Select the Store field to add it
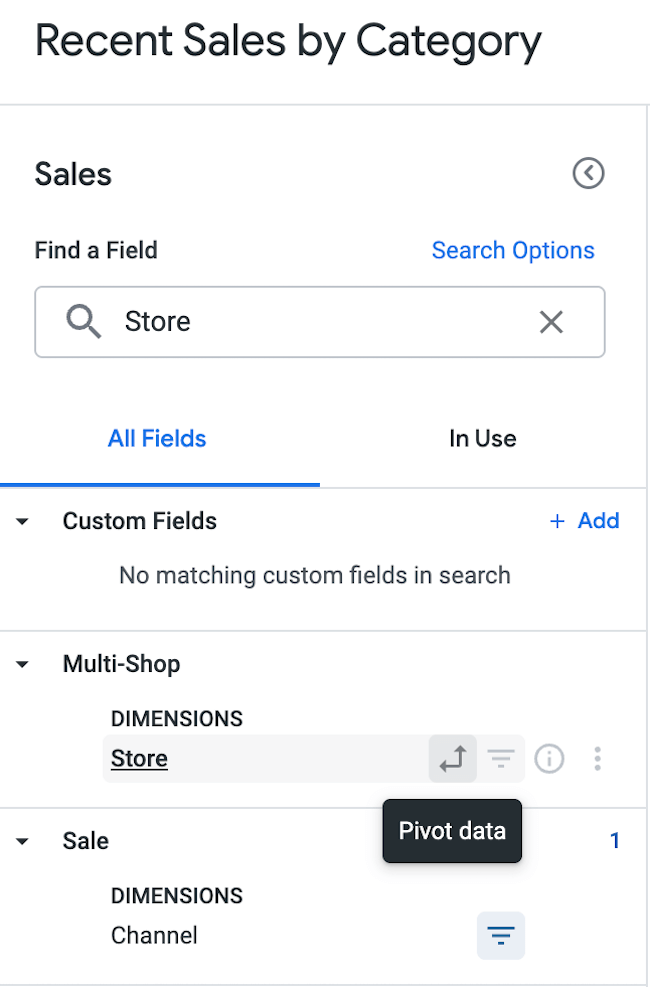 [x=138, y=758]
